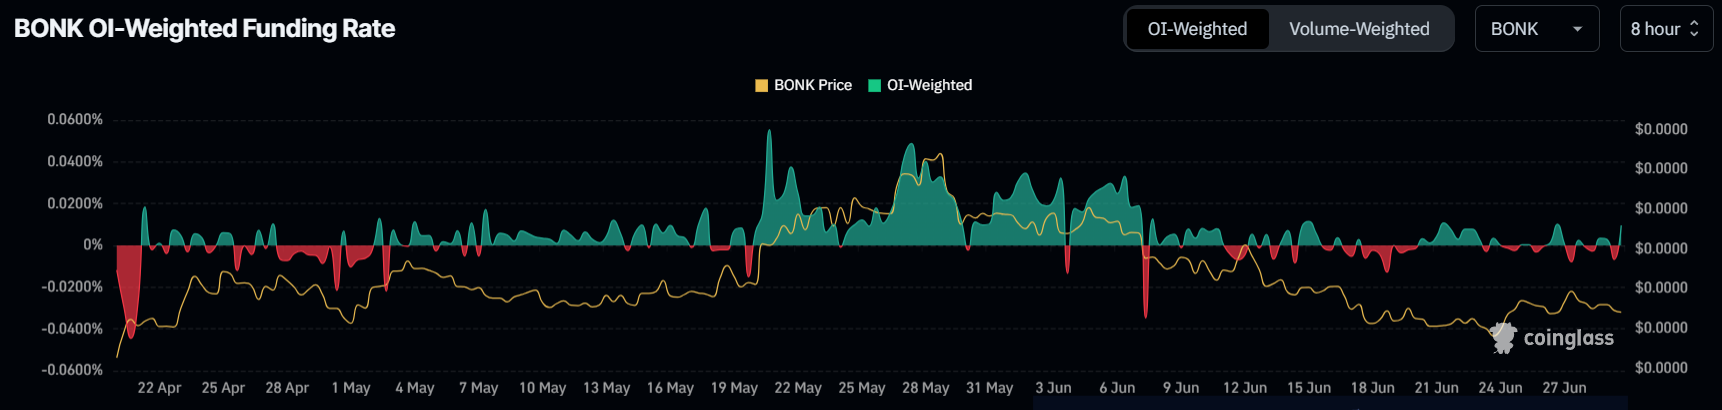Toggle the OI-Weighted legend series

[x=920, y=85]
